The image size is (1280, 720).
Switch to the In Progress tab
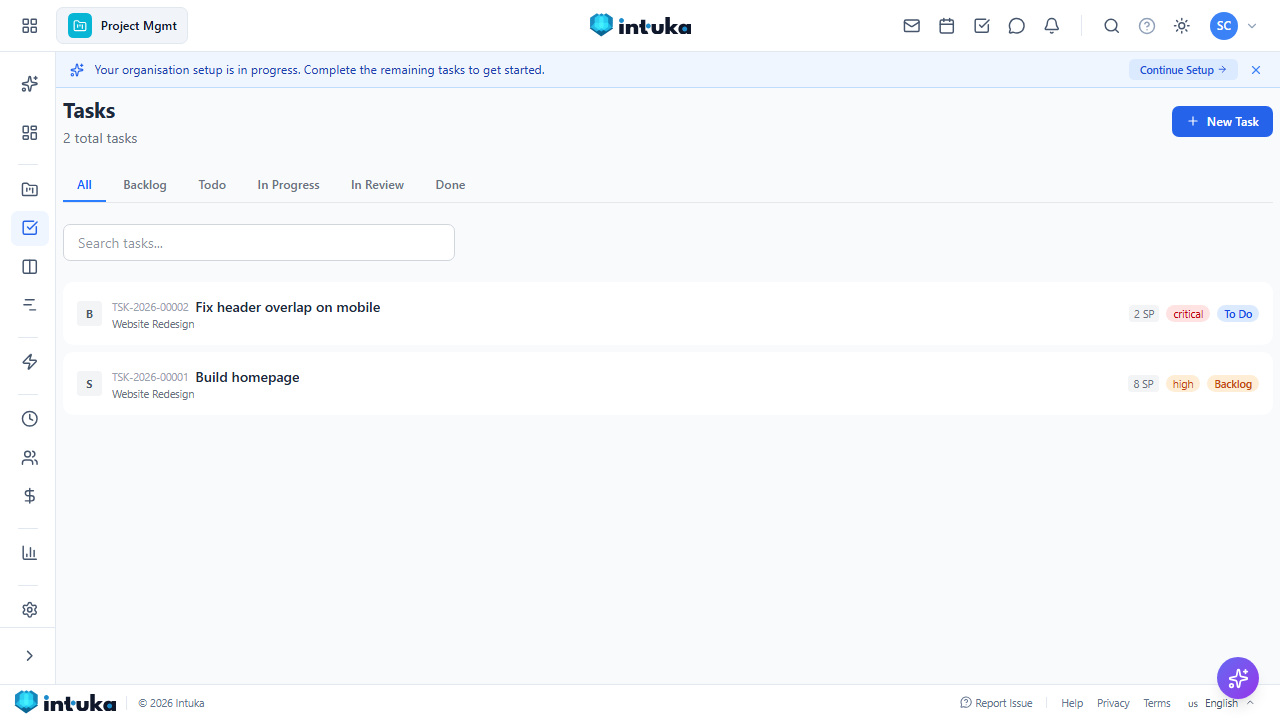(288, 185)
